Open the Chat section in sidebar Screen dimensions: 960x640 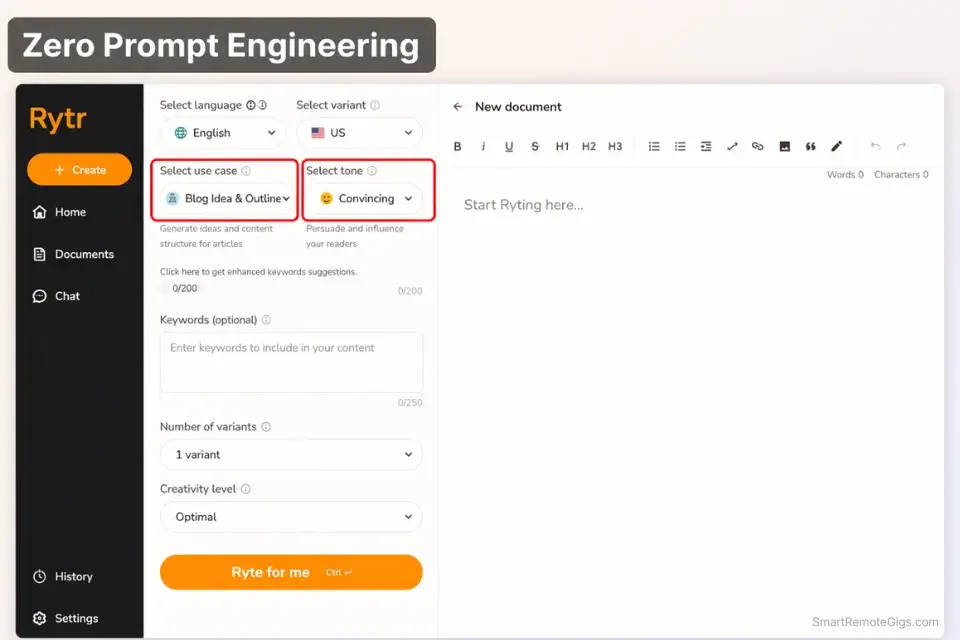pos(68,296)
